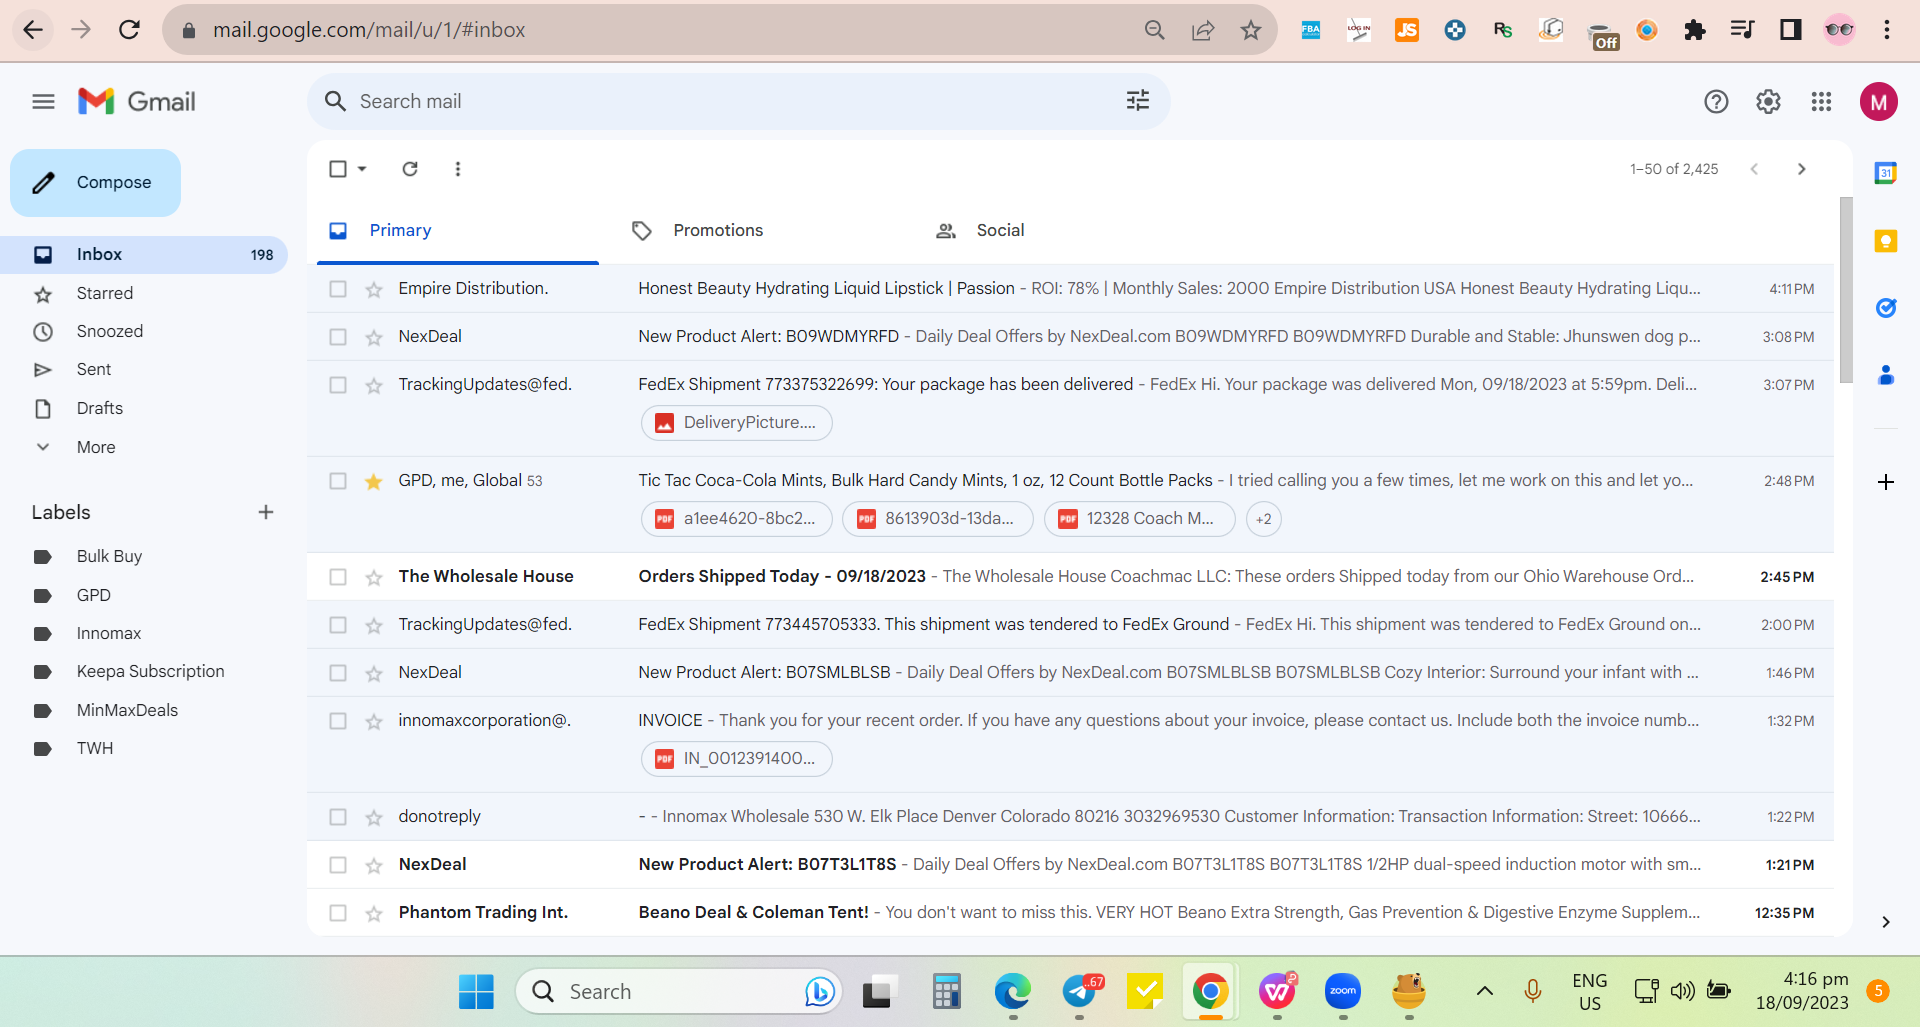Show the +2 more attachments chip
Image resolution: width=1920 pixels, height=1027 pixels.
pyautogui.click(x=1264, y=519)
